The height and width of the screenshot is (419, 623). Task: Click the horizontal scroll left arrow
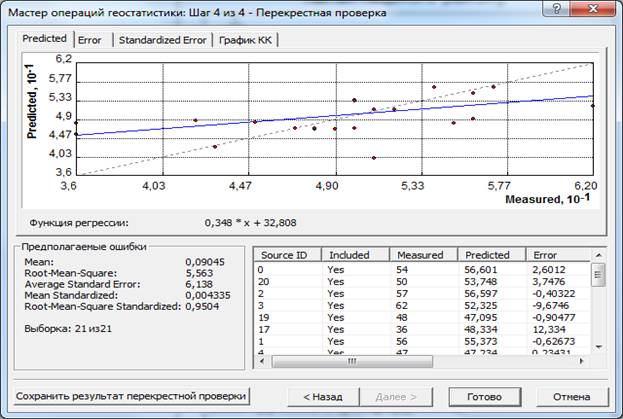click(x=261, y=361)
